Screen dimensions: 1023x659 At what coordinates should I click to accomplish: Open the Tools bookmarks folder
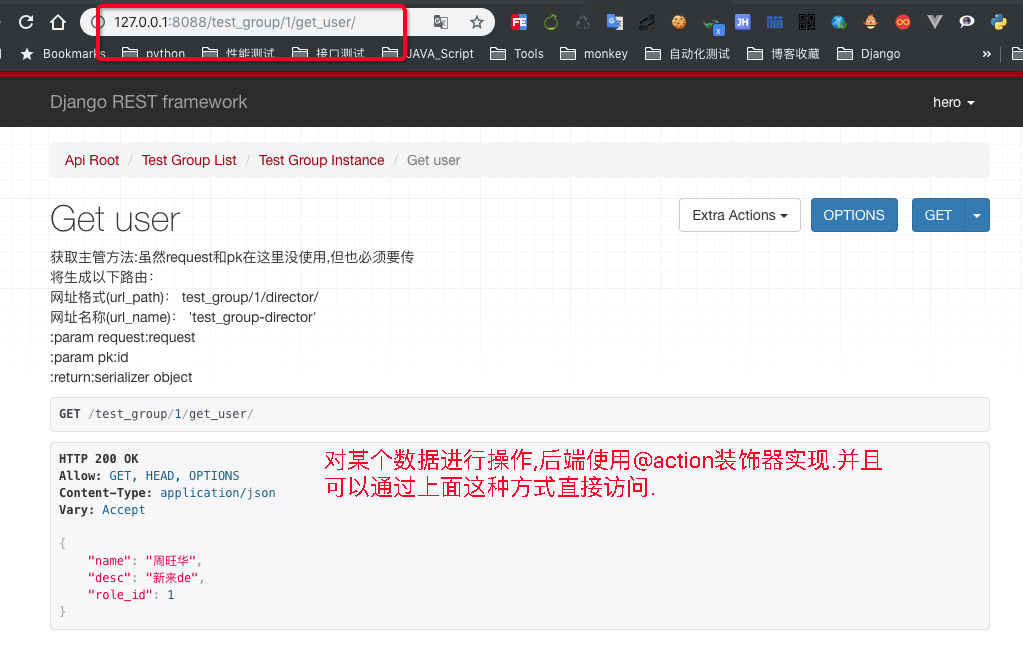517,54
